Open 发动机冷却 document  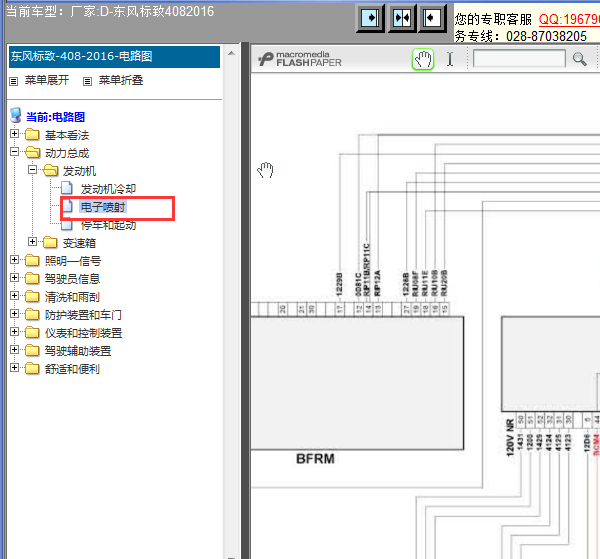click(x=108, y=189)
